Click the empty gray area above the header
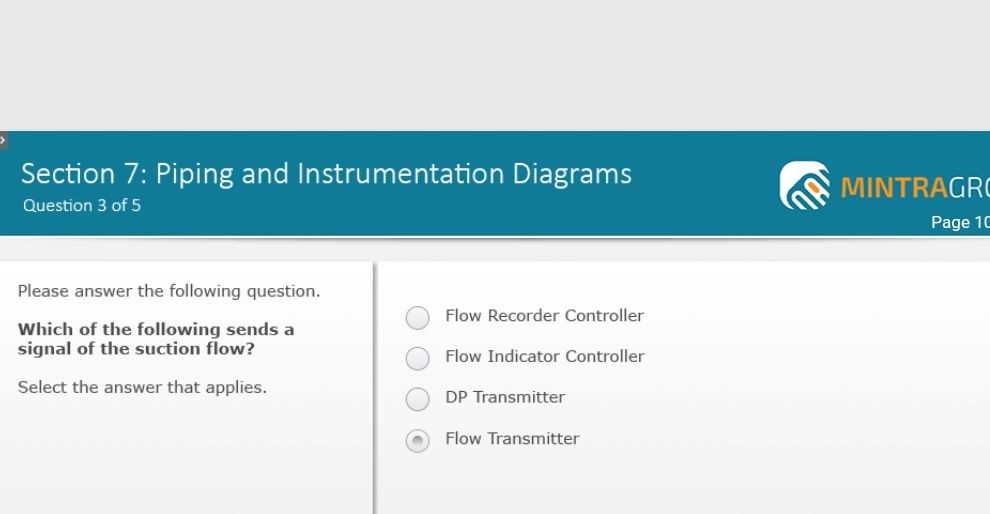 coord(495,65)
